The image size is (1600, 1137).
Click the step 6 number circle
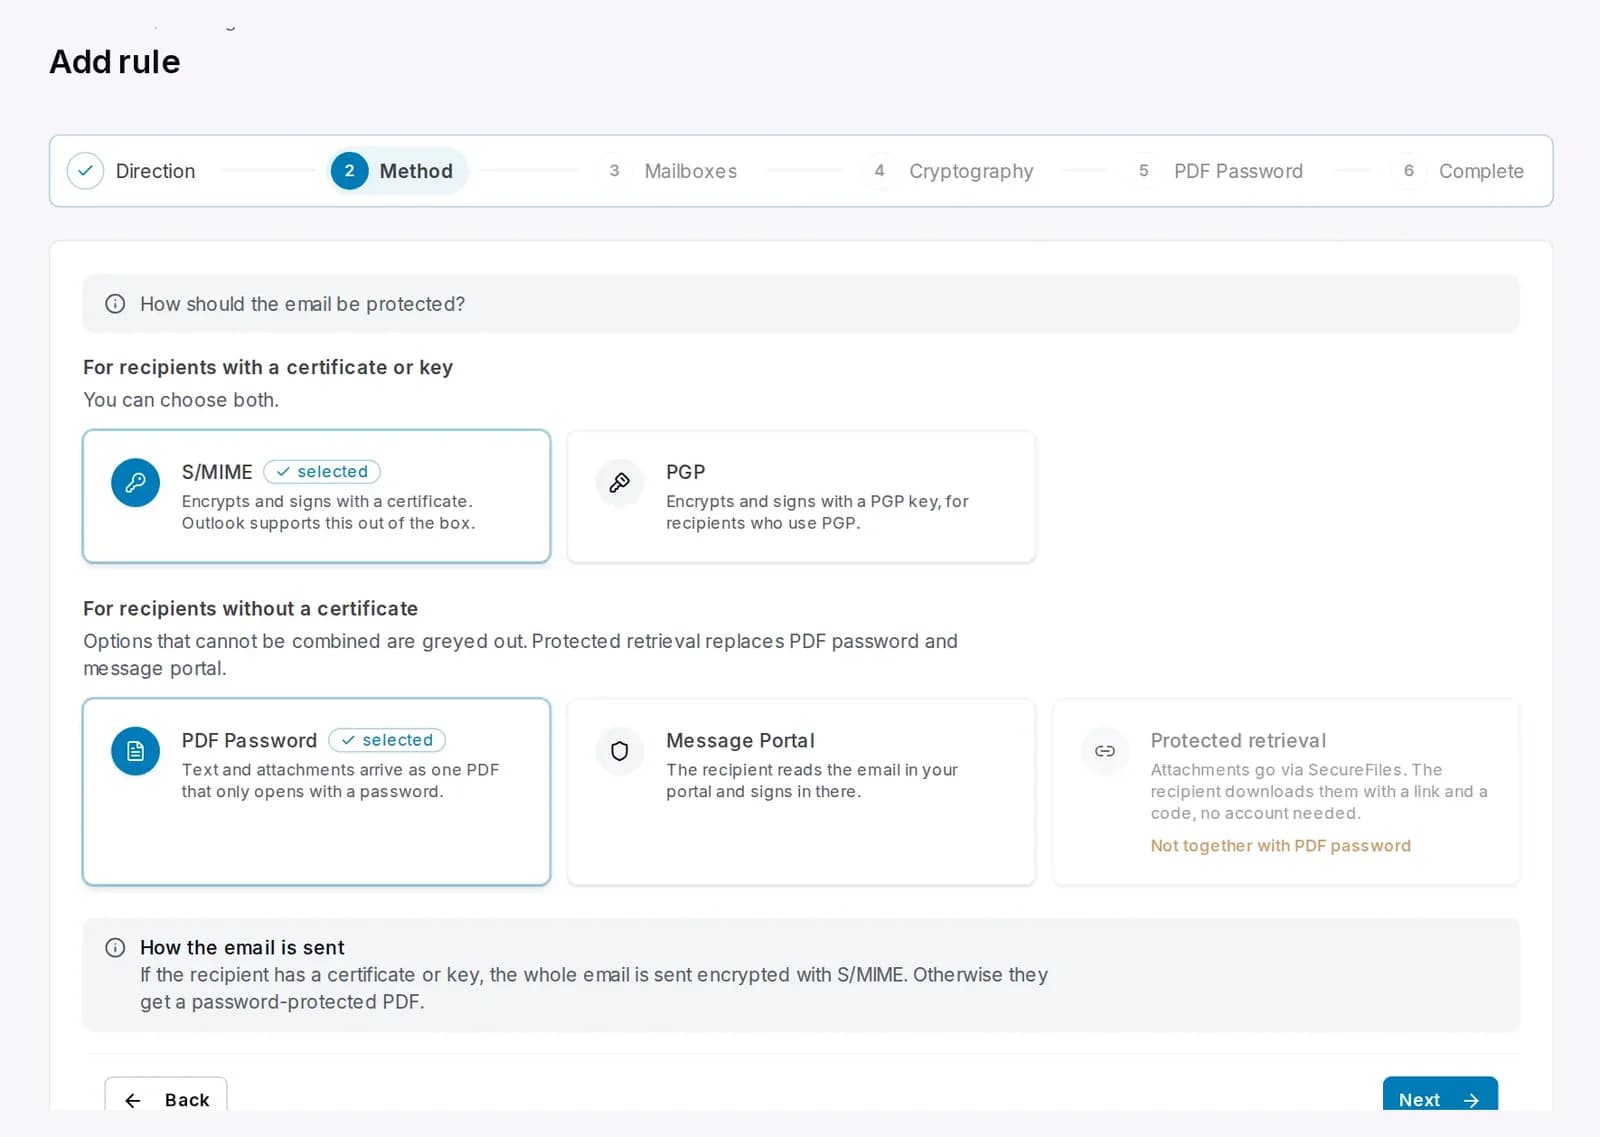coord(1408,171)
